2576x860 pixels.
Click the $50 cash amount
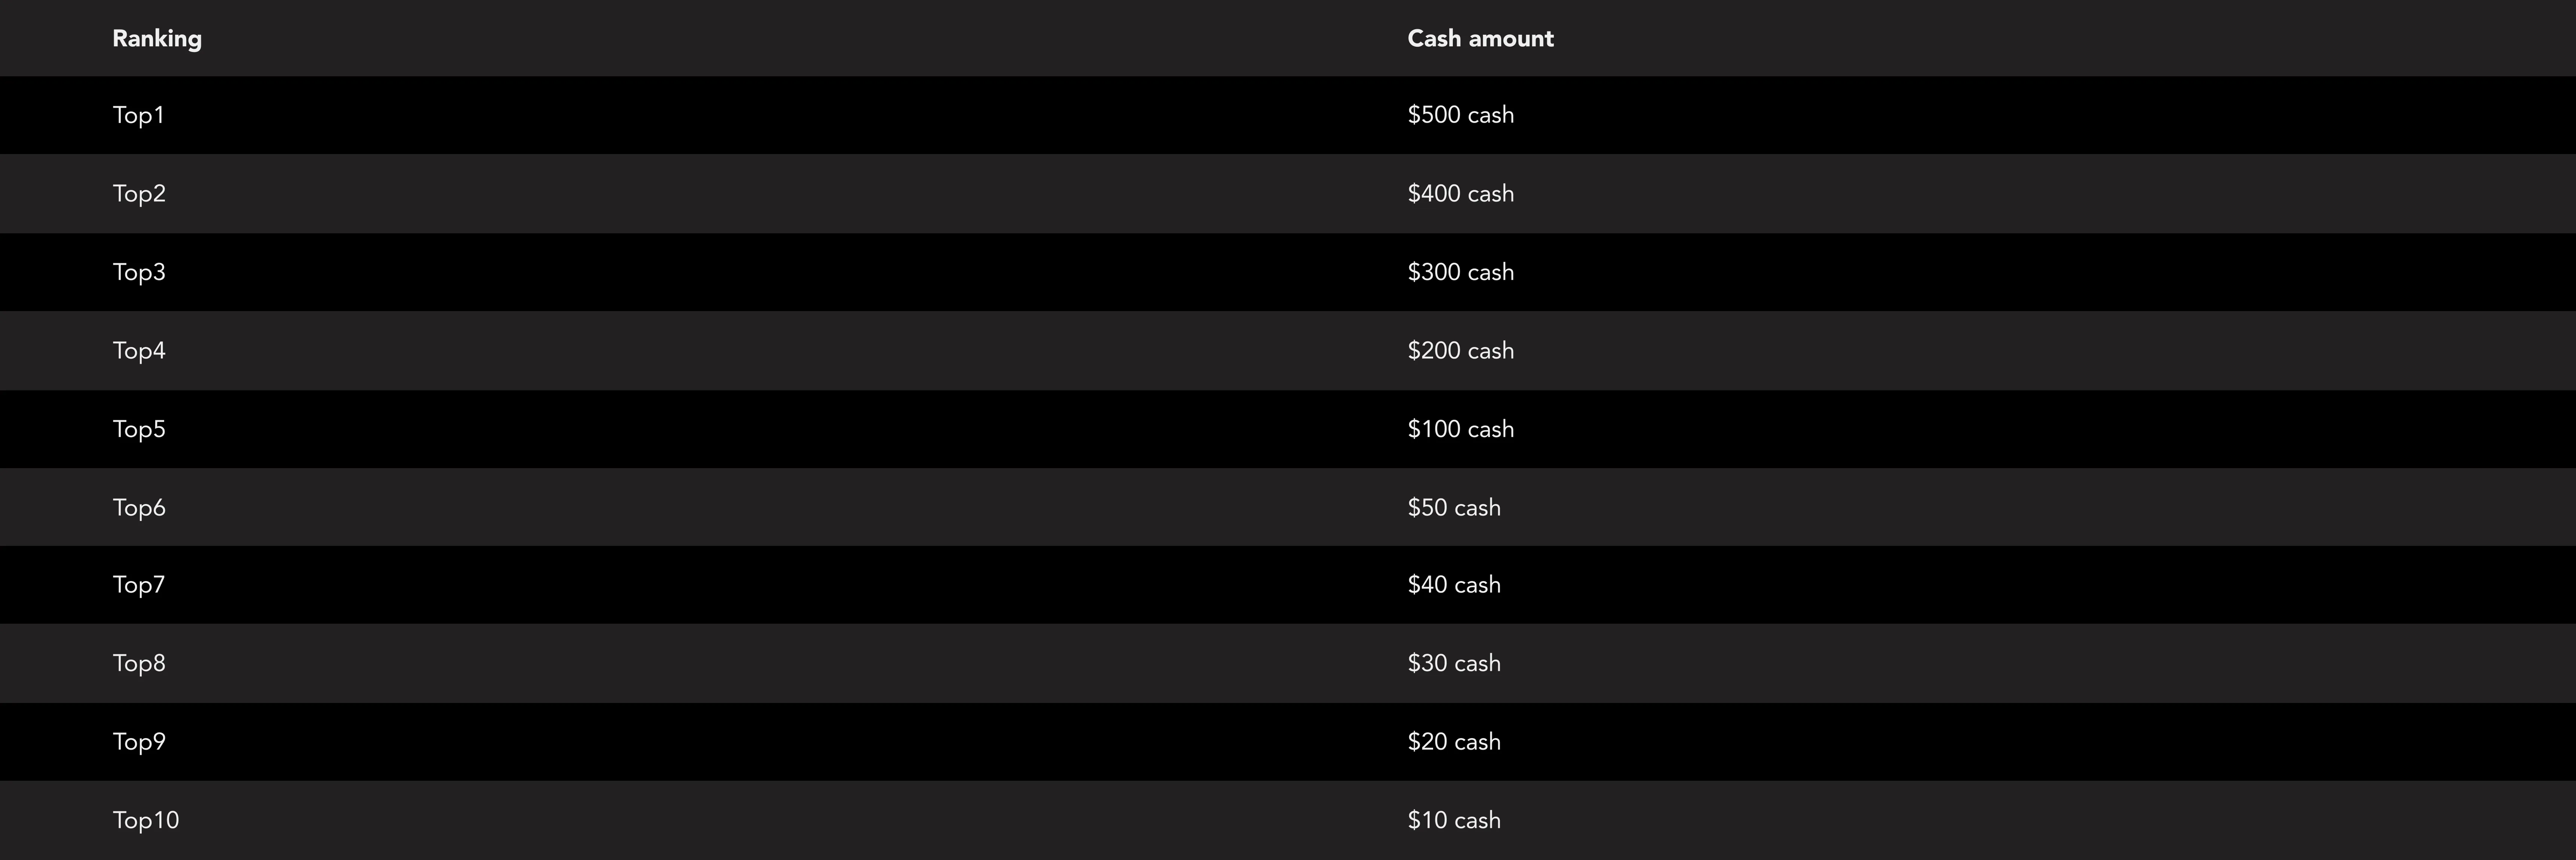[1454, 507]
